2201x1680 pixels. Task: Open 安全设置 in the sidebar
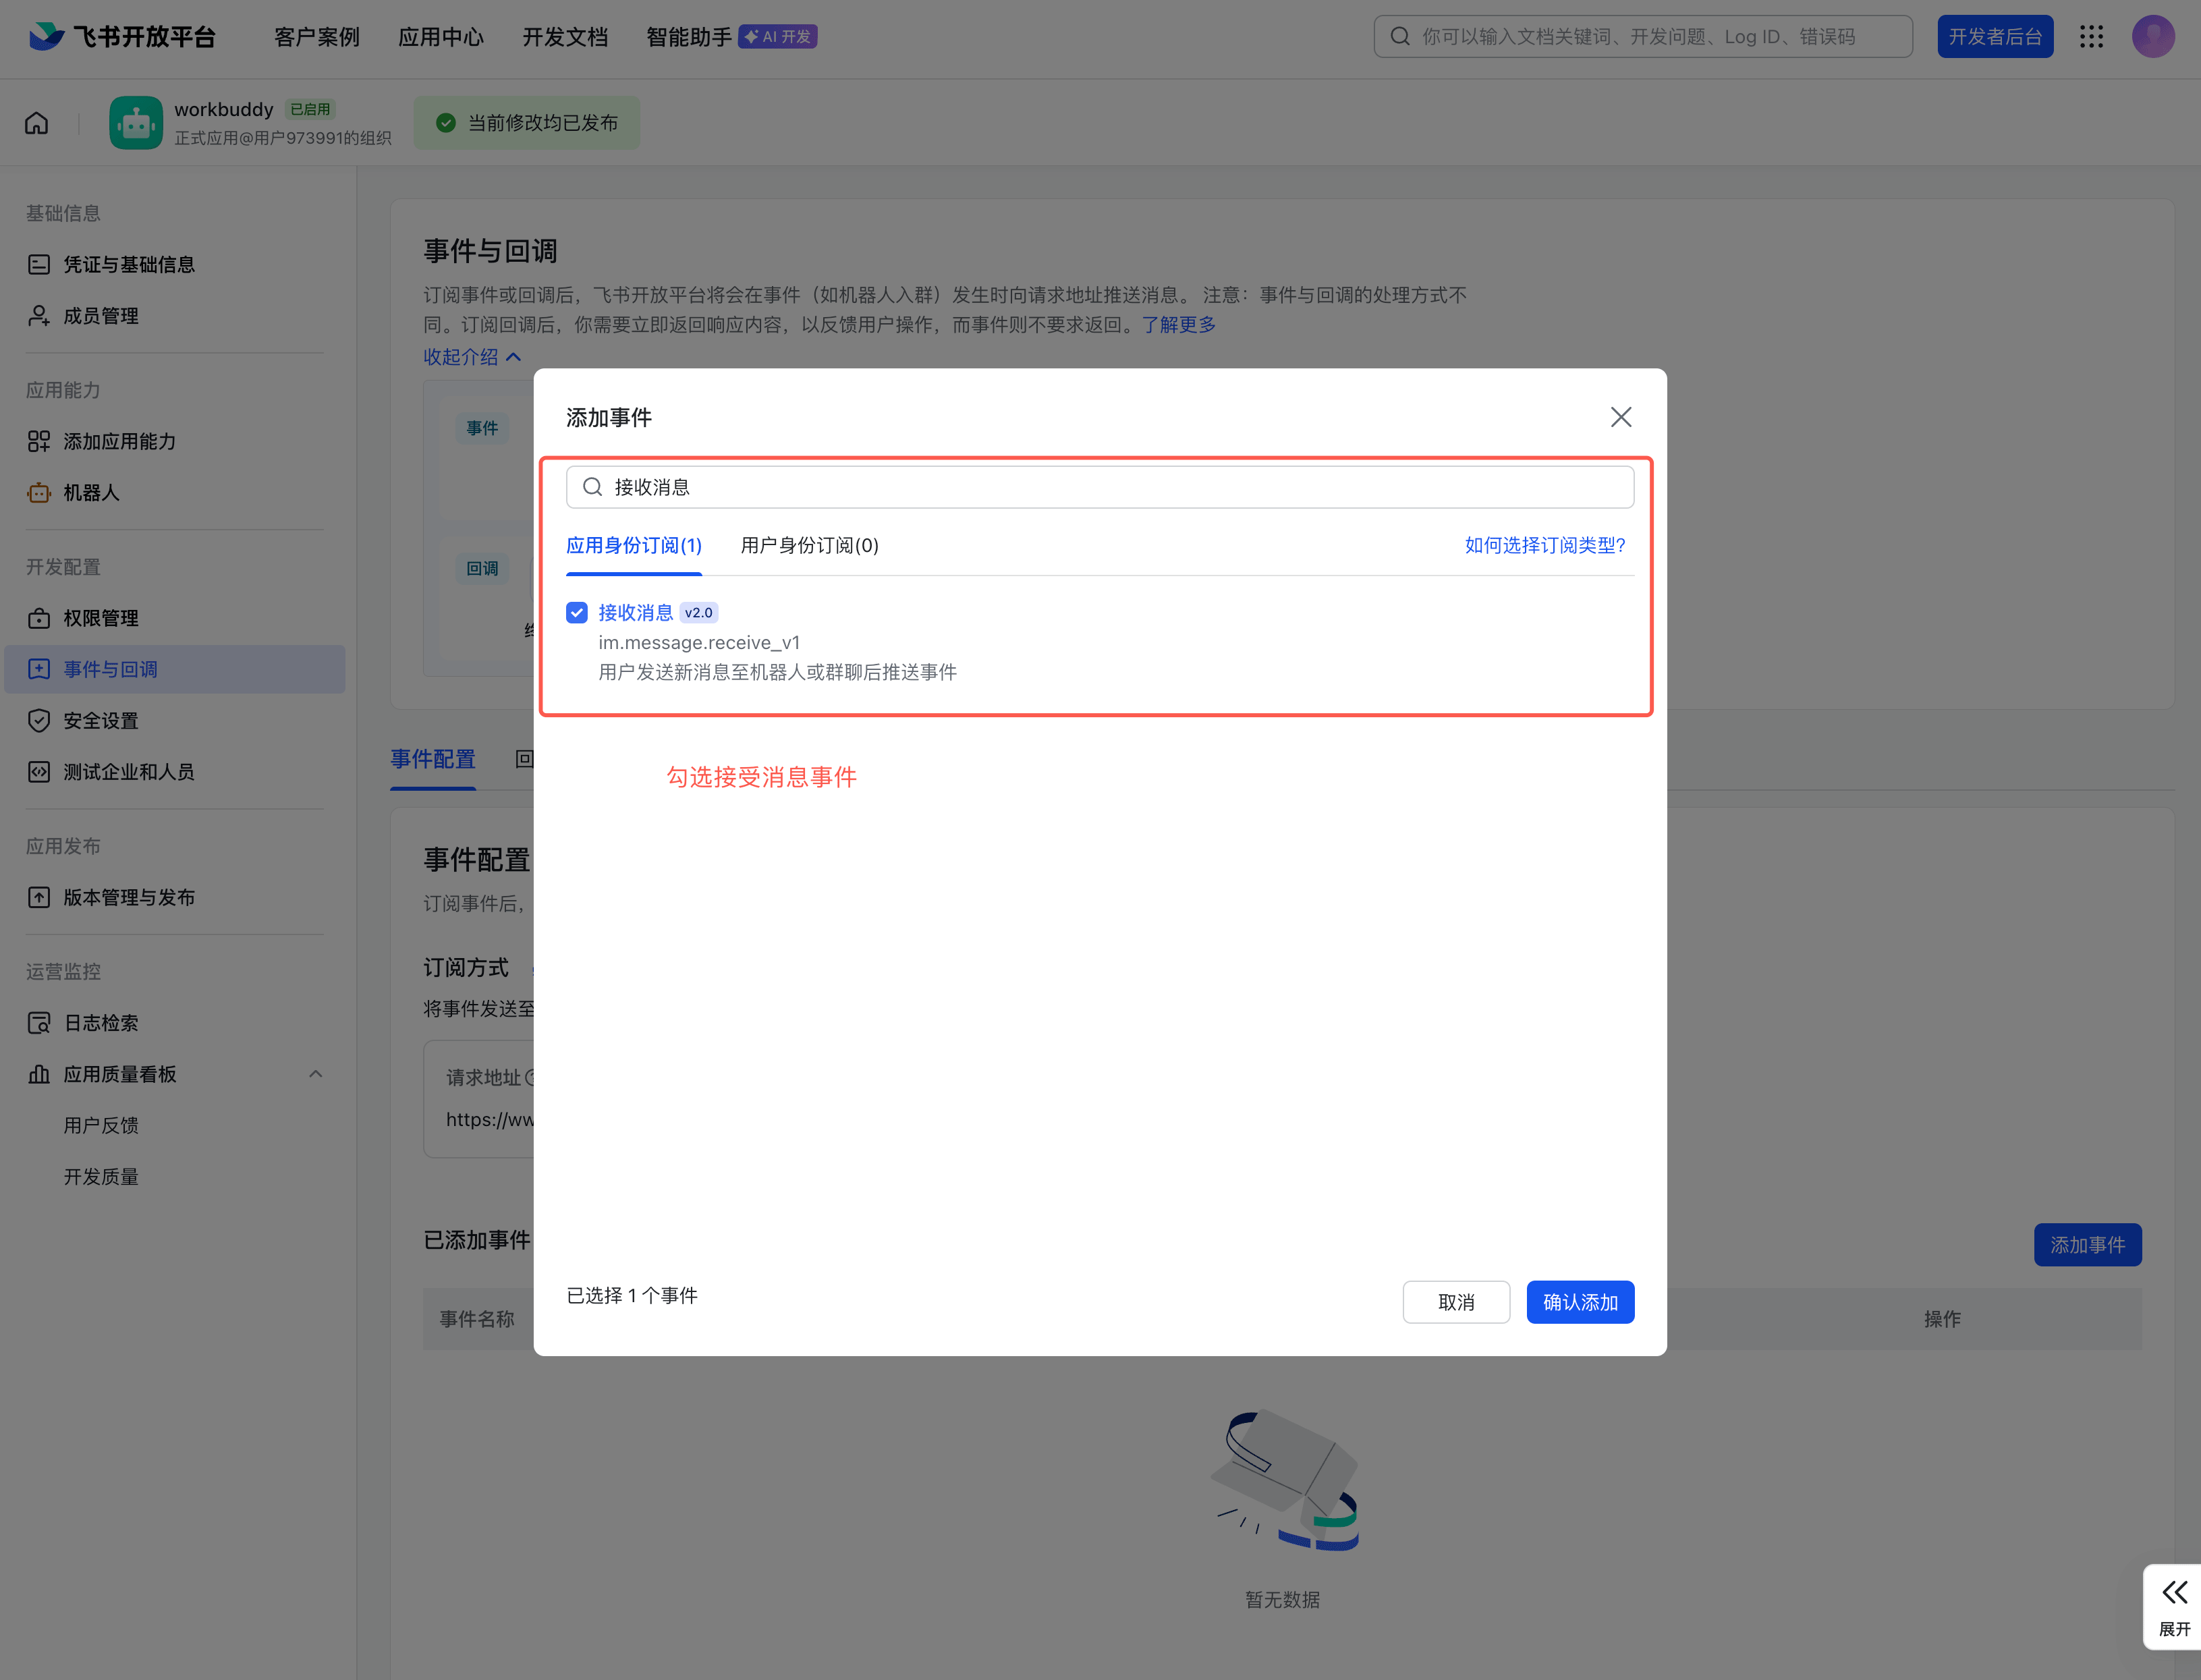100,720
